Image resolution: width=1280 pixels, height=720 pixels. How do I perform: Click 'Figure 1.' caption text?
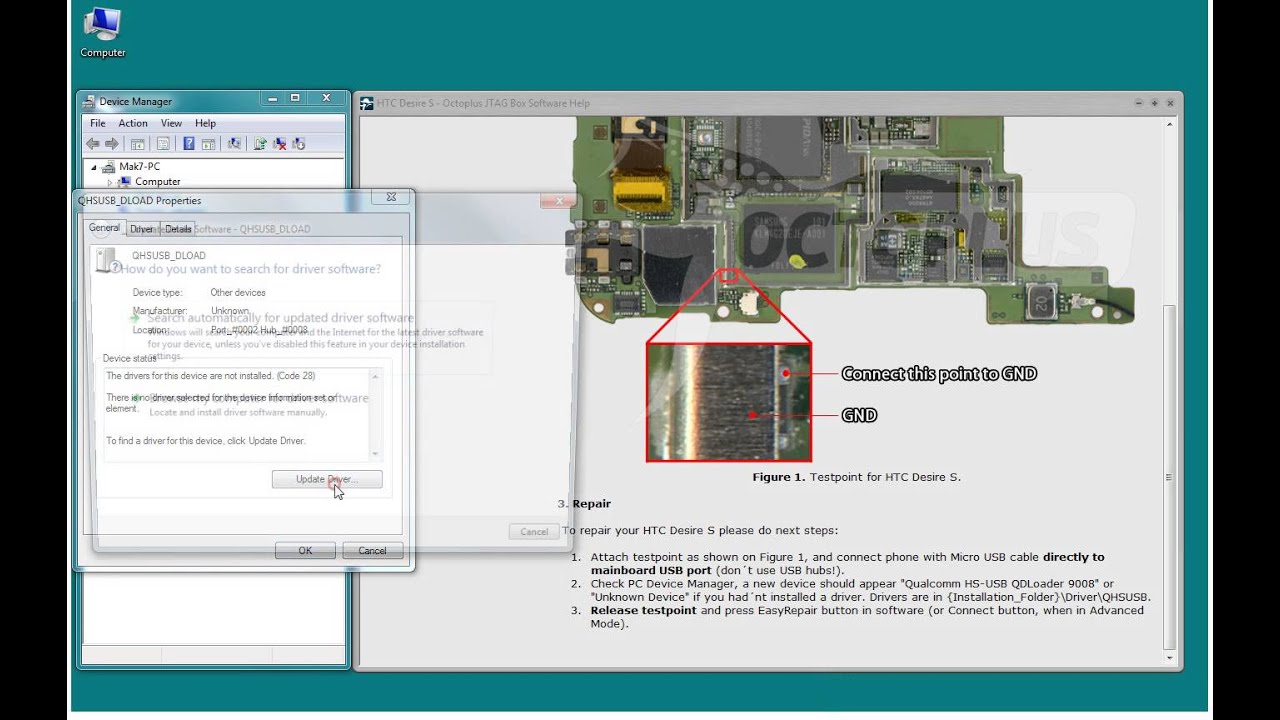click(778, 477)
